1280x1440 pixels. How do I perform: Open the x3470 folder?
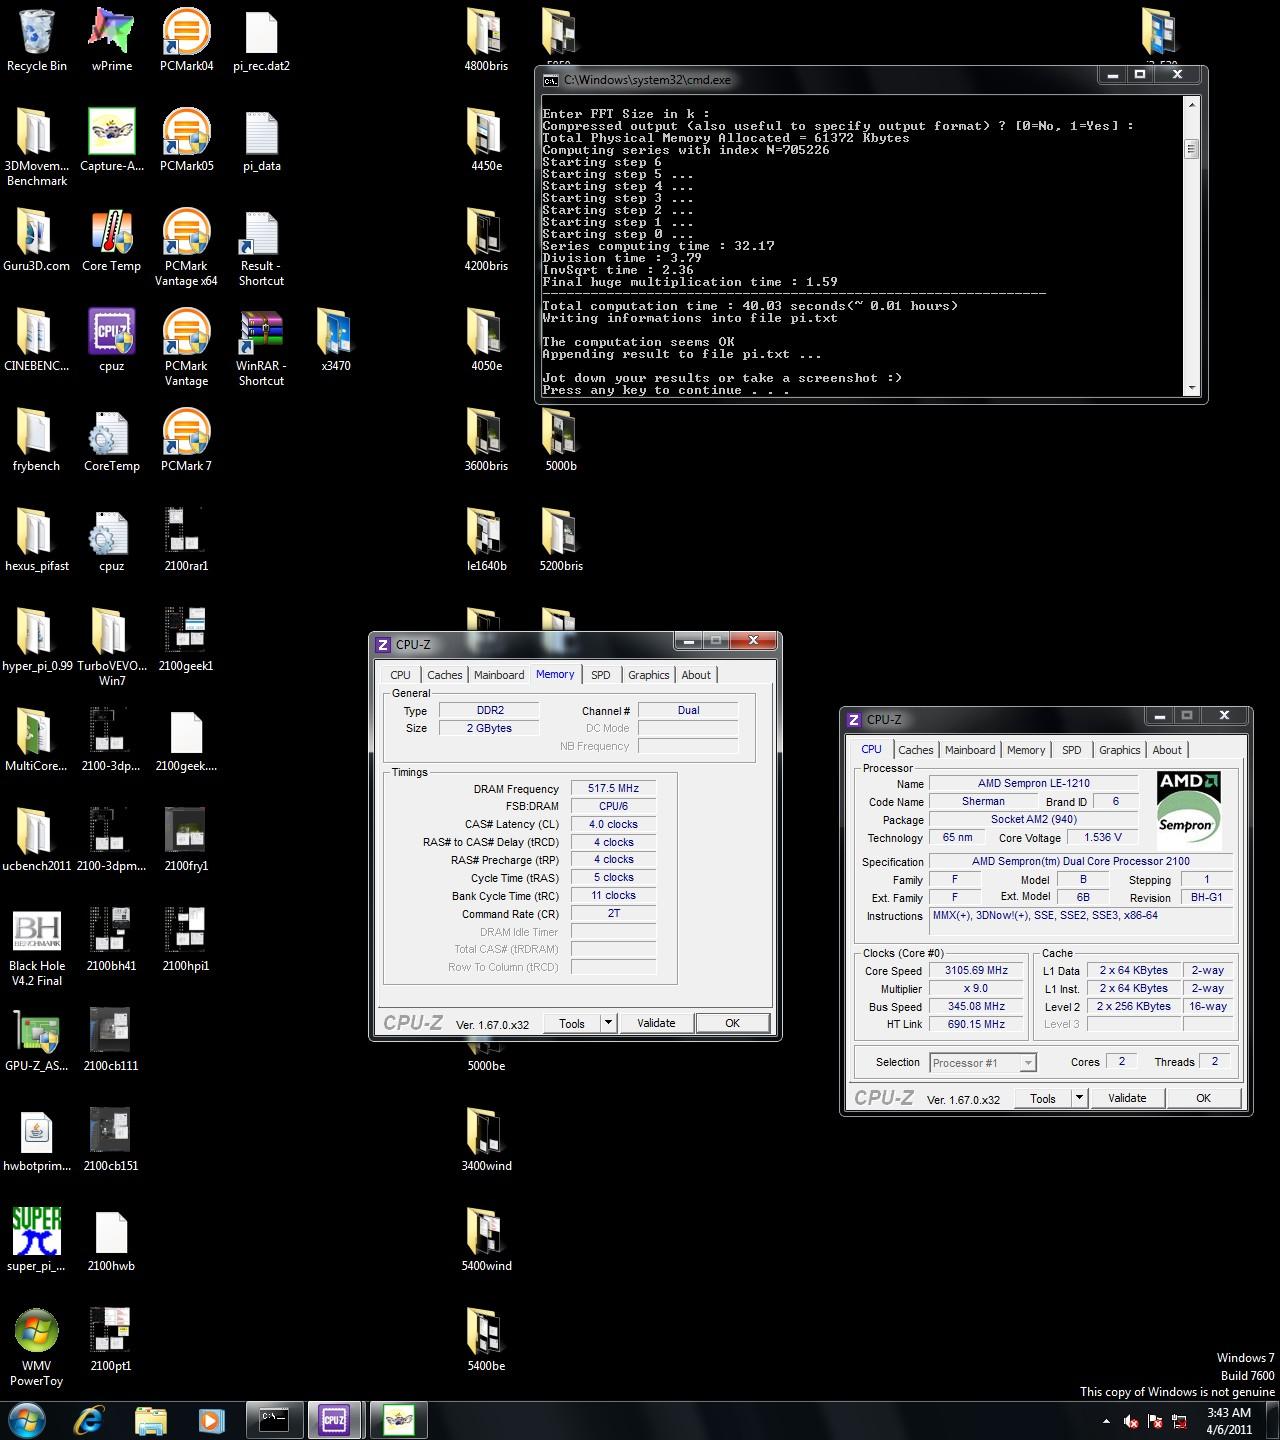[336, 340]
